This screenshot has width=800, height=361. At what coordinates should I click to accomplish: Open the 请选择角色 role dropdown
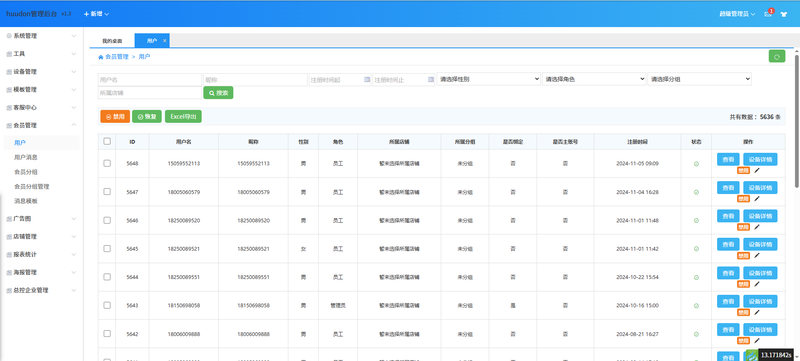click(594, 79)
